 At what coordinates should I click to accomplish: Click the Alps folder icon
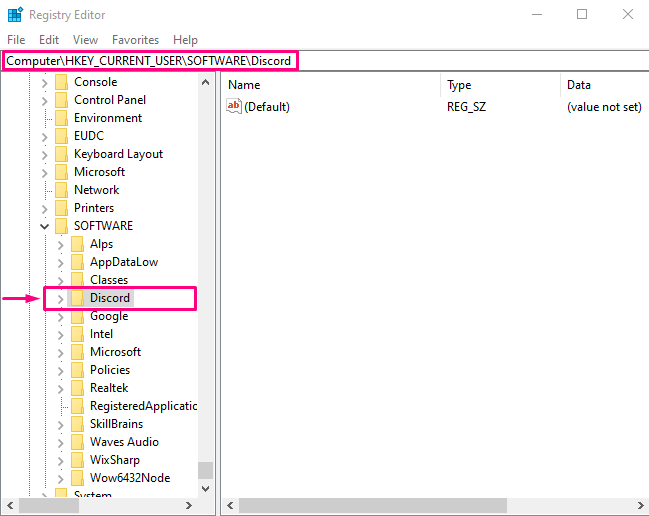coord(77,244)
